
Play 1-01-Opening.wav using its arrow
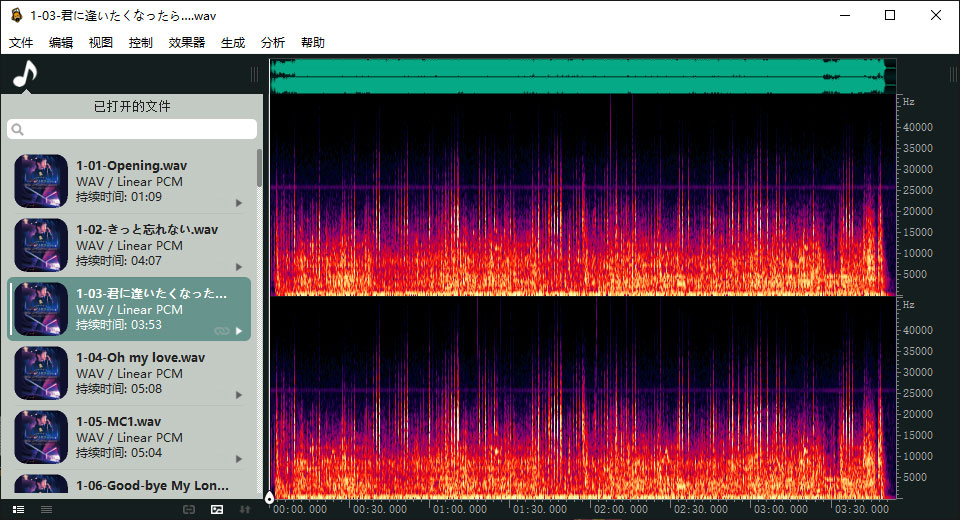point(239,203)
